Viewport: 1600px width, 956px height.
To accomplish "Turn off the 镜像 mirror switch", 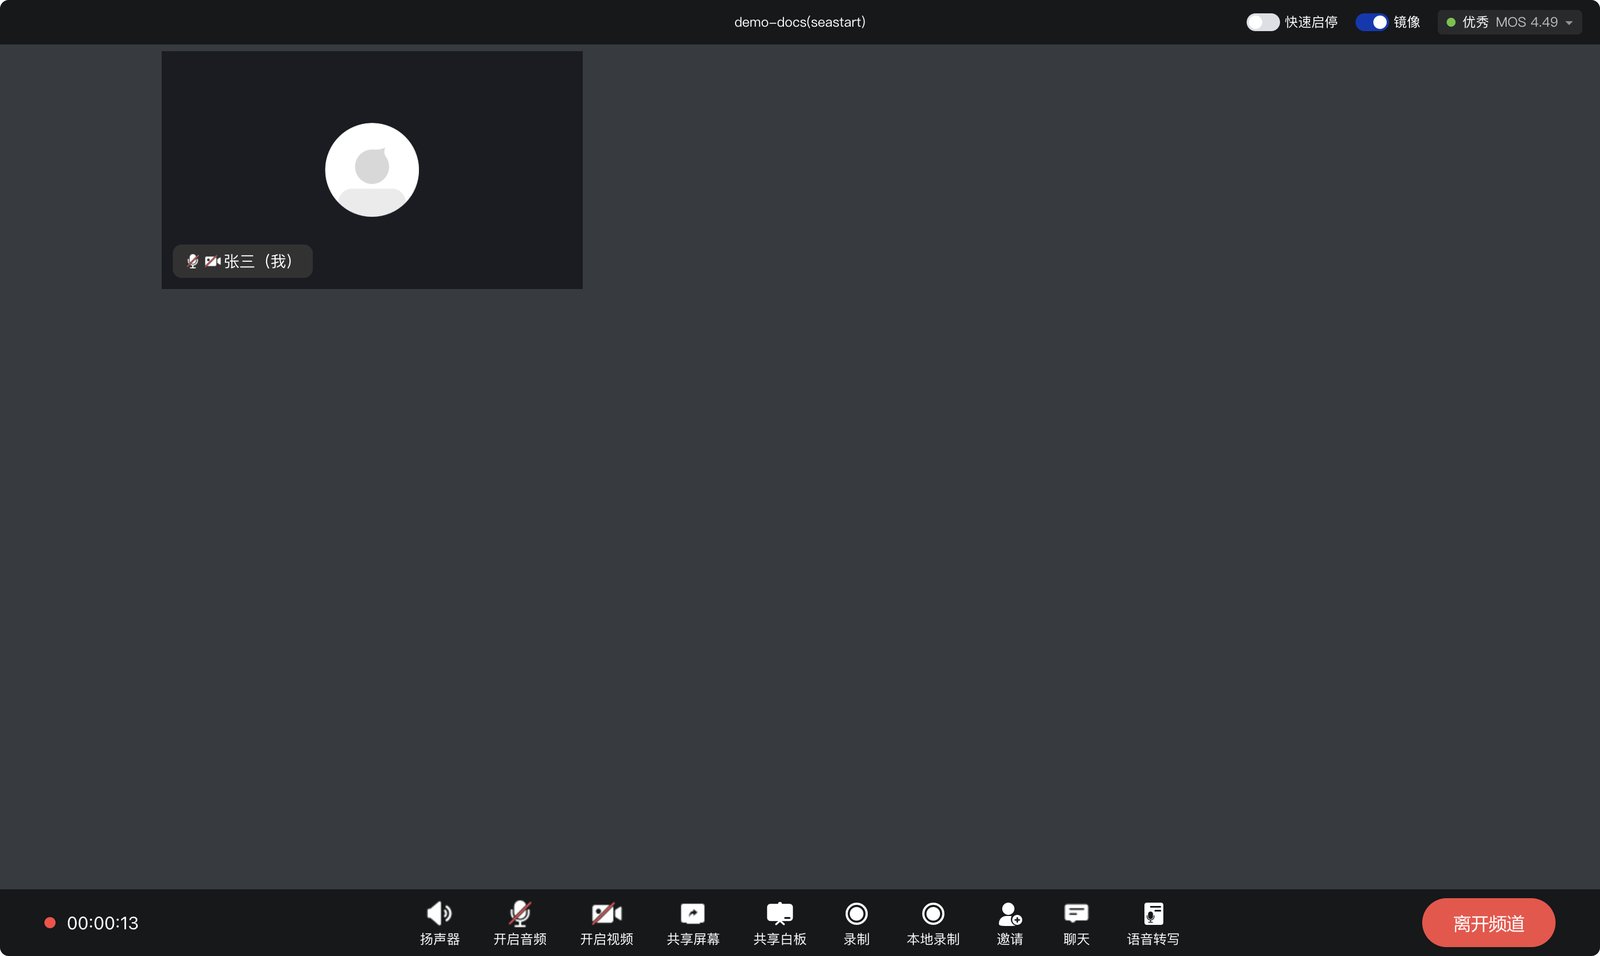I will [x=1372, y=22].
